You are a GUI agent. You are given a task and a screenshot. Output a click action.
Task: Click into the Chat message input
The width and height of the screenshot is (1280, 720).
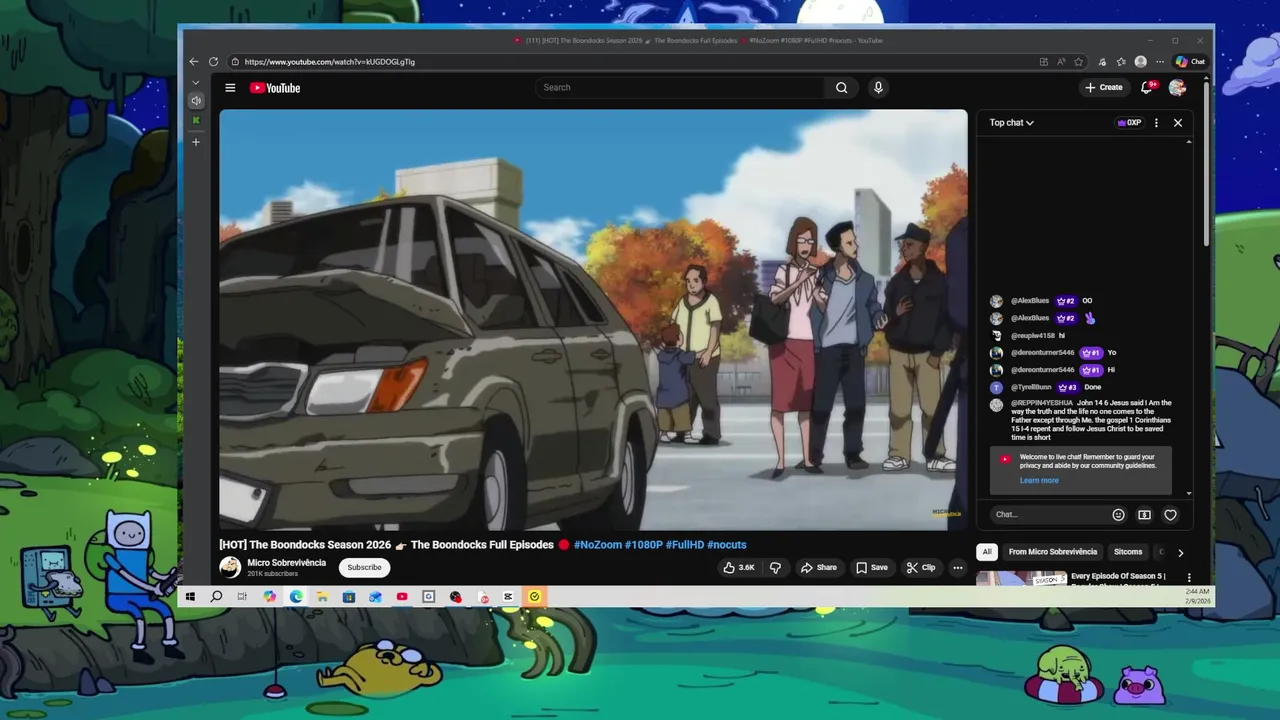[1048, 515]
